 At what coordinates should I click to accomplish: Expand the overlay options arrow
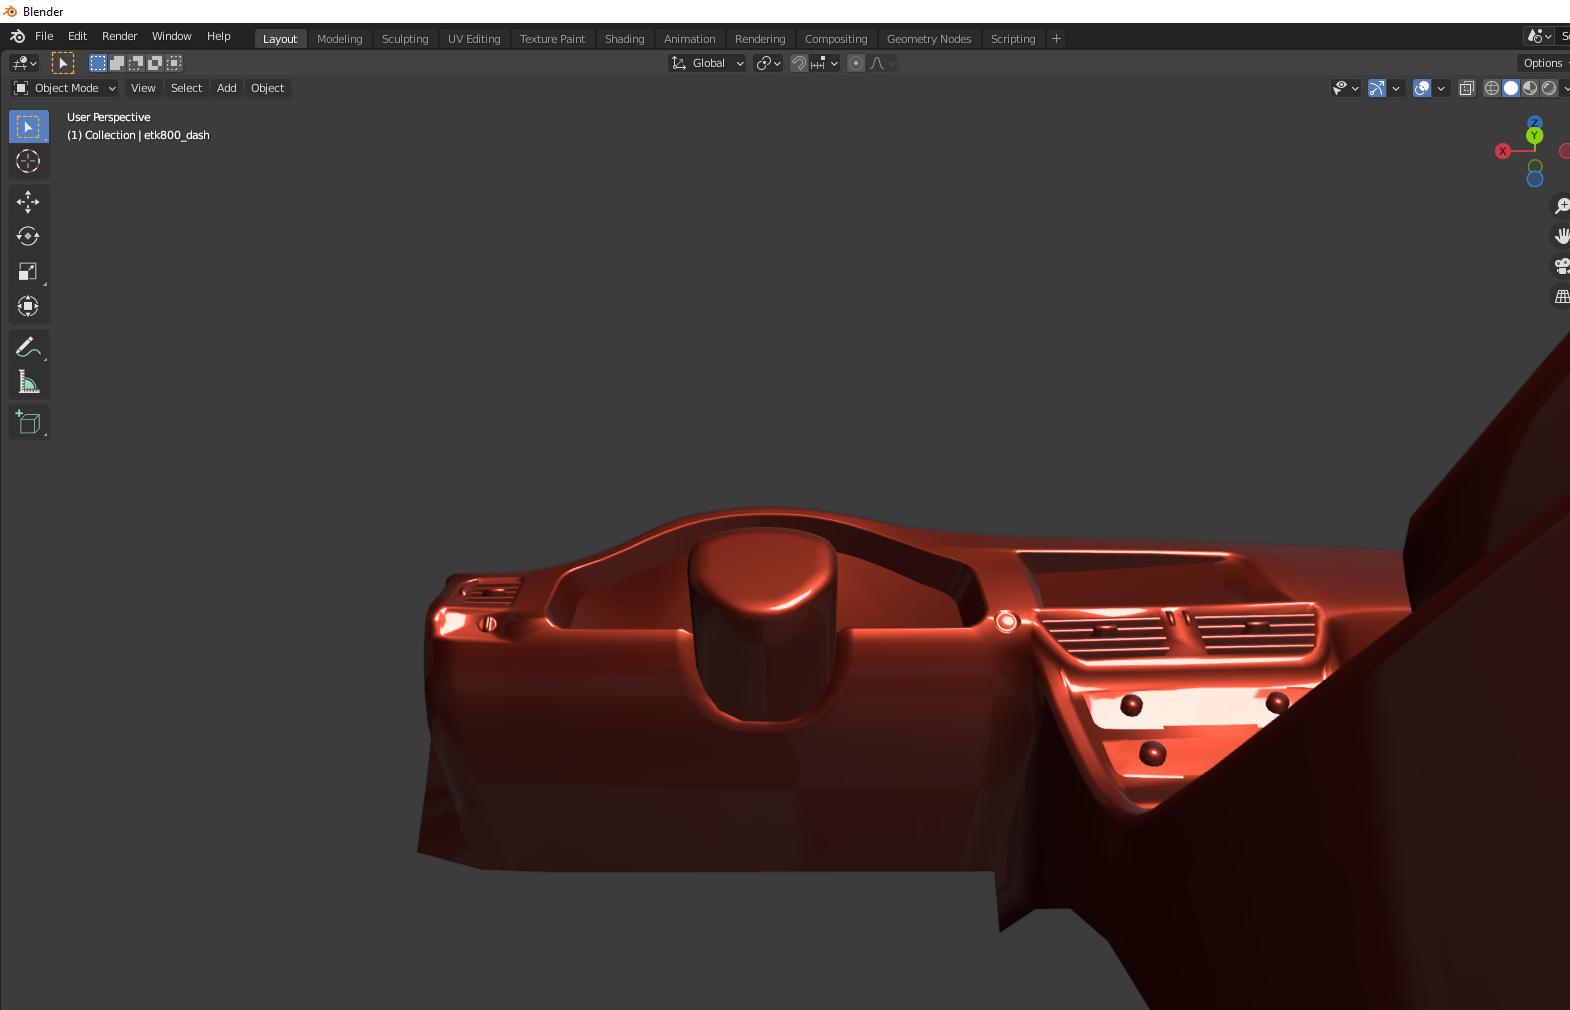click(x=1441, y=88)
